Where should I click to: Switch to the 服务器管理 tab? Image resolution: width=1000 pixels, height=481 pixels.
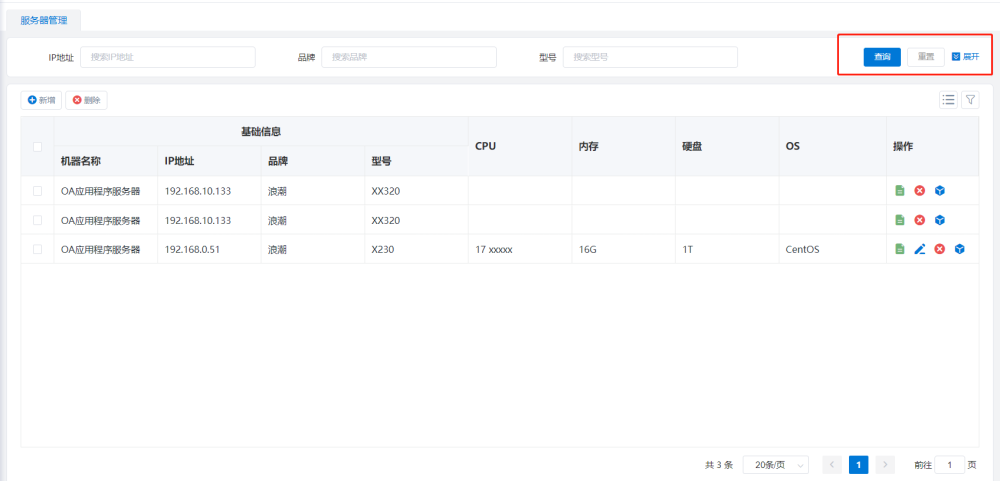pyautogui.click(x=45, y=20)
